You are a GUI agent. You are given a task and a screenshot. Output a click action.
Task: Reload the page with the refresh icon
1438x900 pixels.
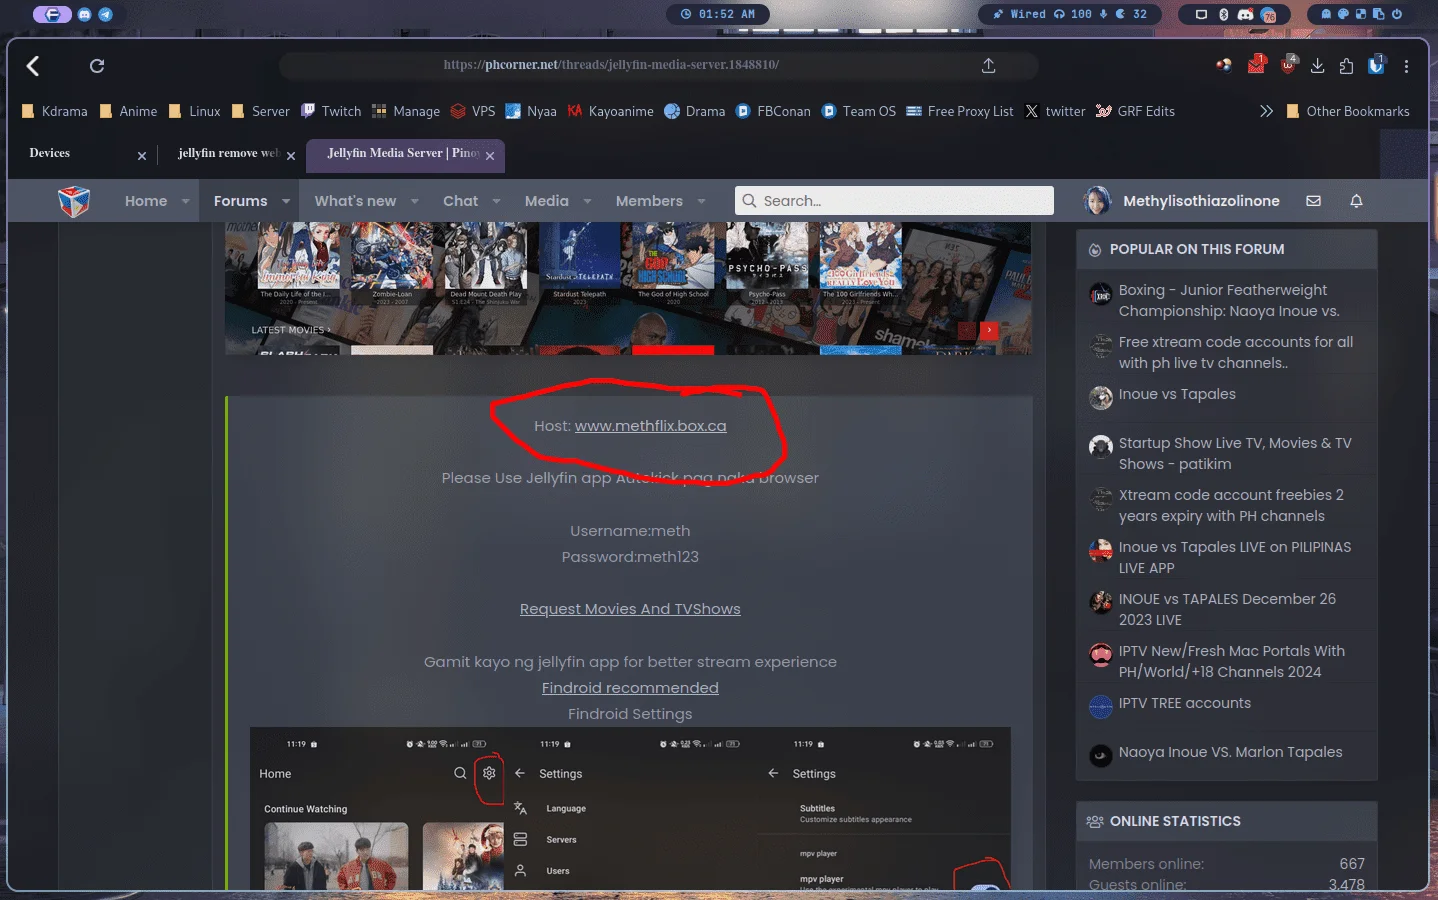(97, 66)
